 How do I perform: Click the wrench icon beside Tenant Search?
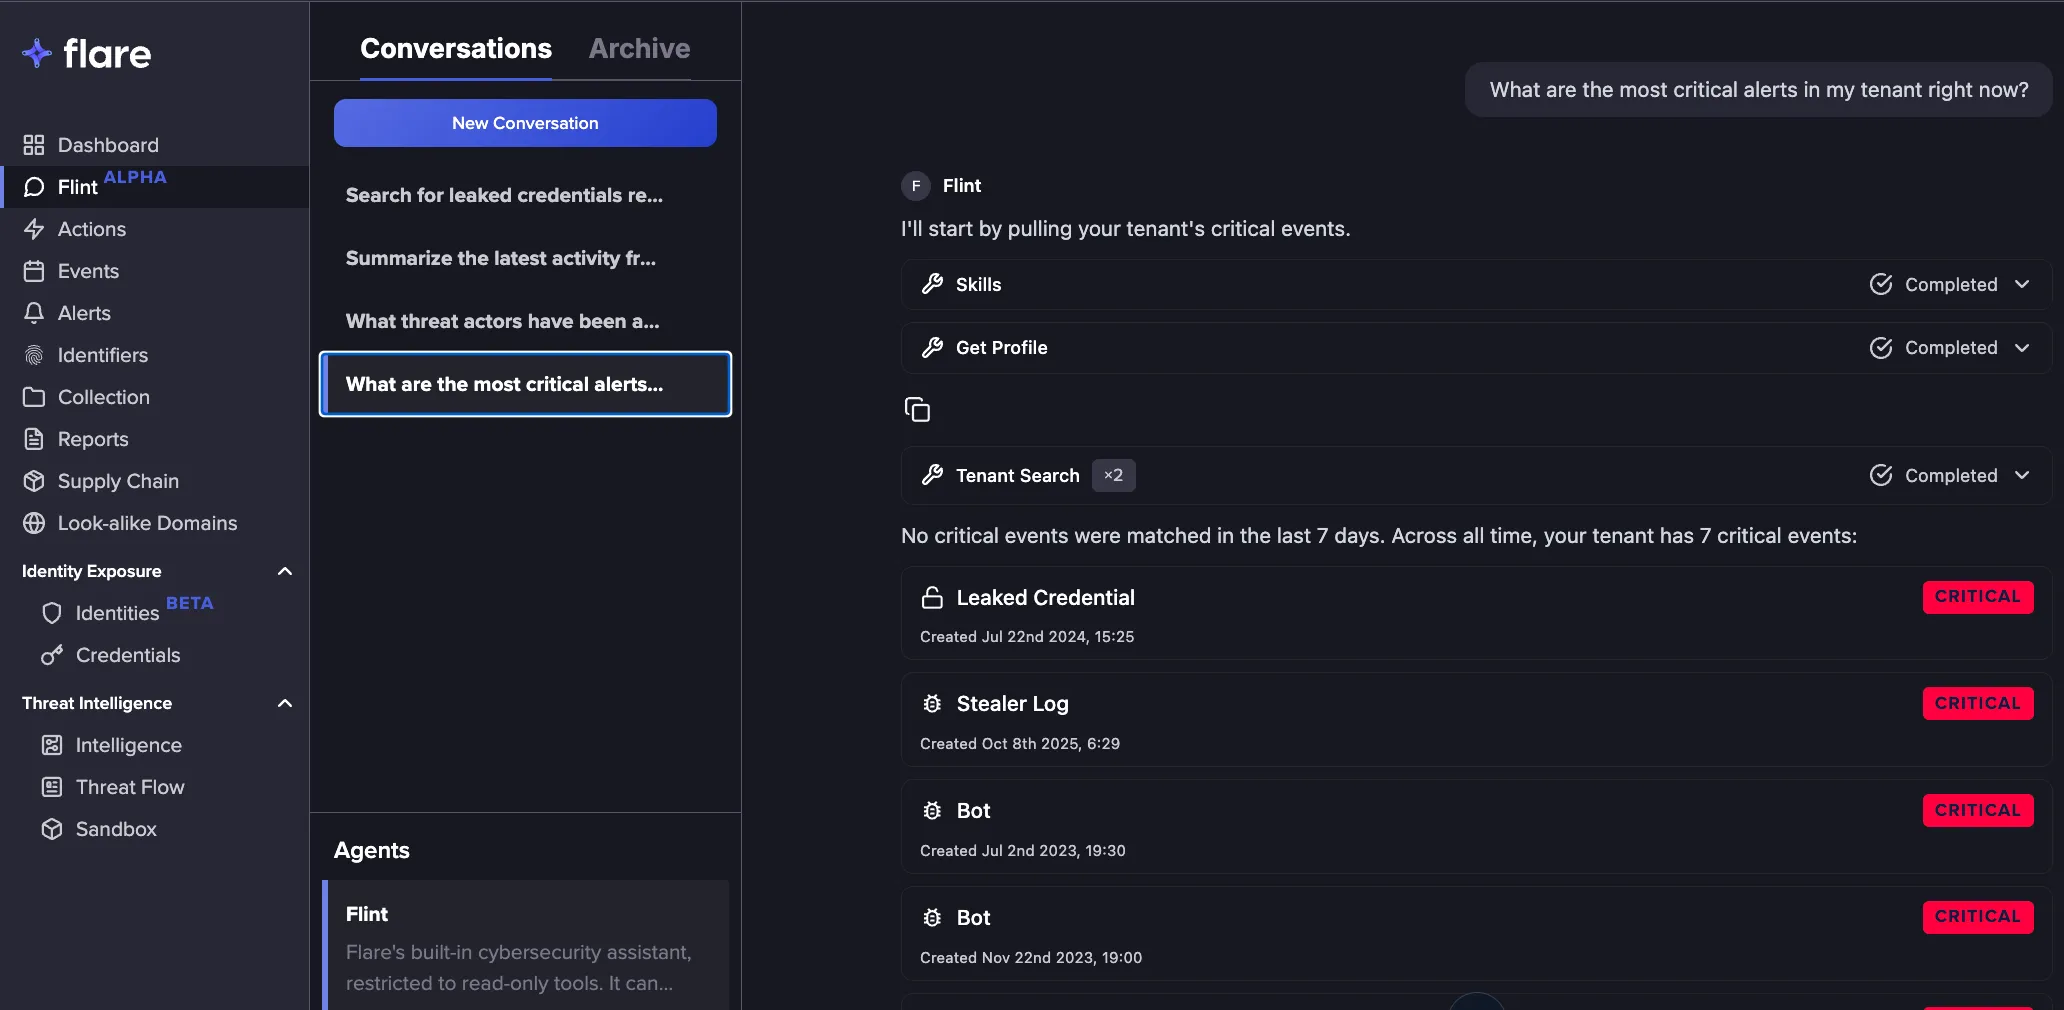coord(932,475)
